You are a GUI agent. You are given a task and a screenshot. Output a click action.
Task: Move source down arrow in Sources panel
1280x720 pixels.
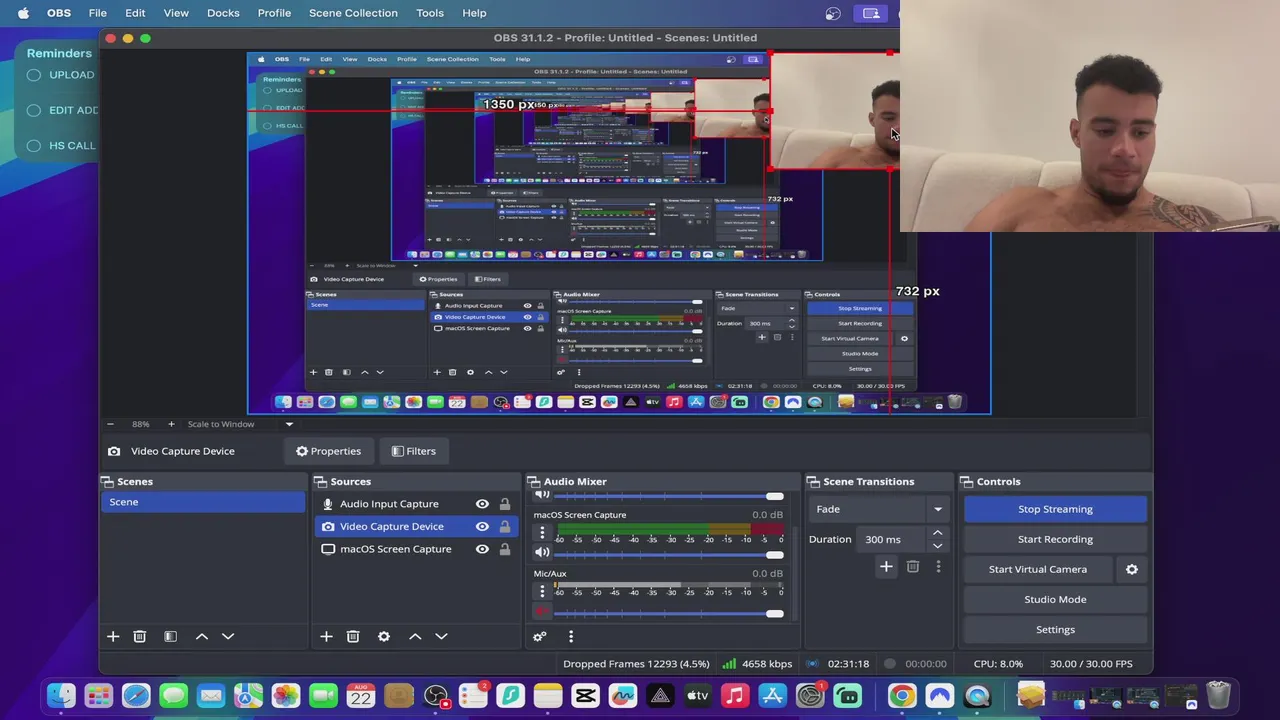click(441, 636)
